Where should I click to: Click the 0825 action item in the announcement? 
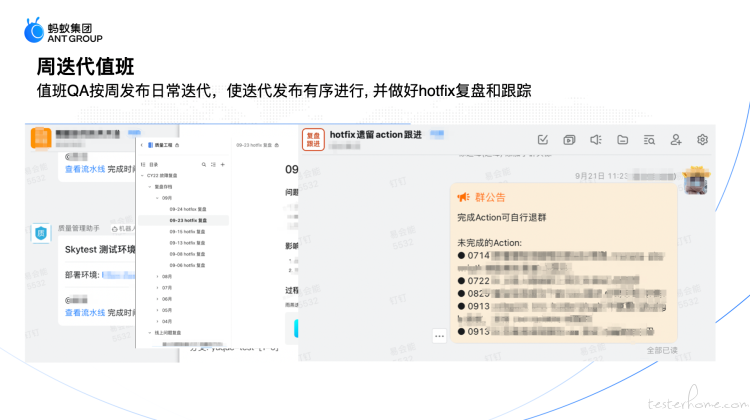pyautogui.click(x=560, y=293)
